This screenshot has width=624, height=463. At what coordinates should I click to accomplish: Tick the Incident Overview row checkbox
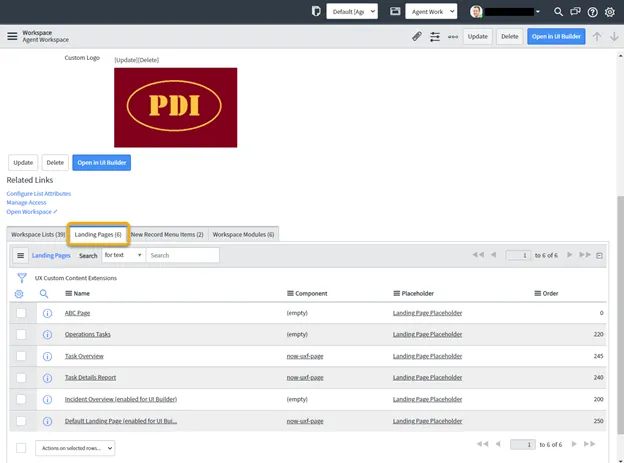click(x=21, y=398)
